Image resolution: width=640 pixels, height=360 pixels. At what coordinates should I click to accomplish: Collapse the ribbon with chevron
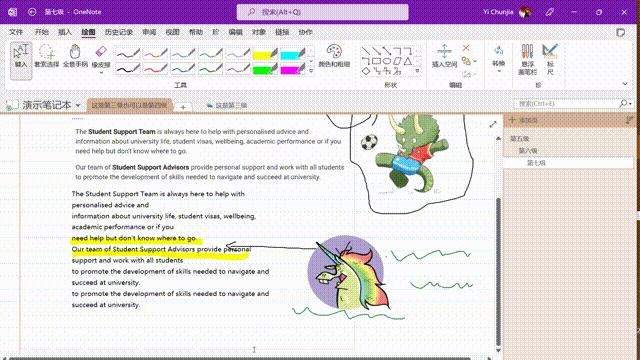click(x=625, y=84)
